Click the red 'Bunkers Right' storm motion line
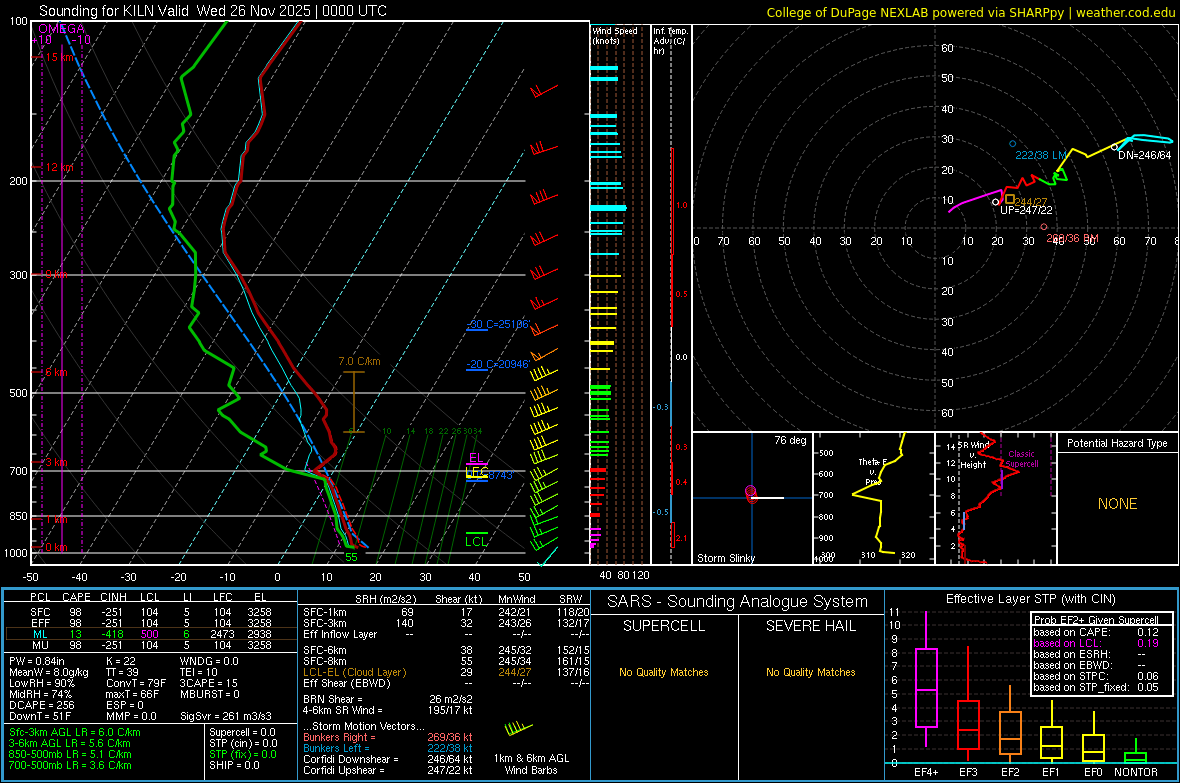This screenshot has width=1180, height=783. pos(388,737)
